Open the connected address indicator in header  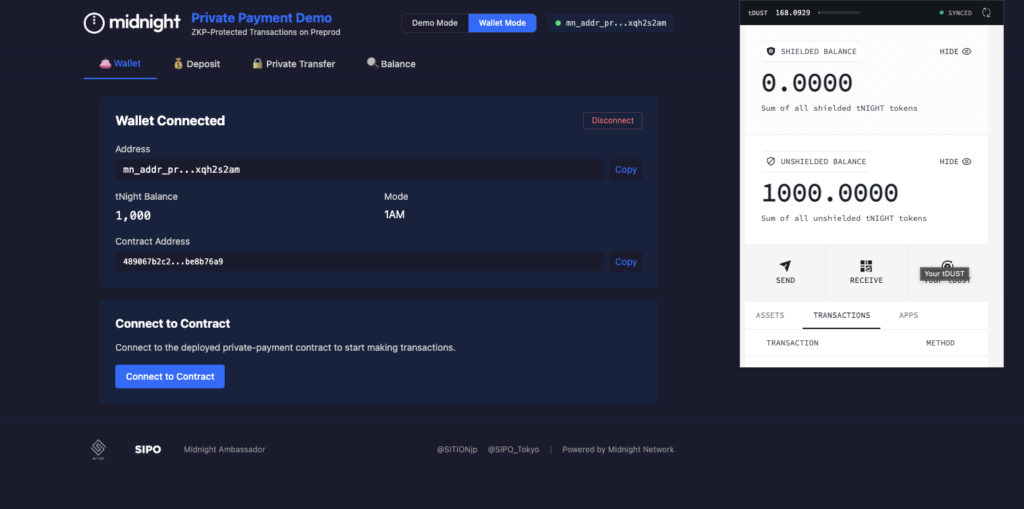pyautogui.click(x=613, y=23)
